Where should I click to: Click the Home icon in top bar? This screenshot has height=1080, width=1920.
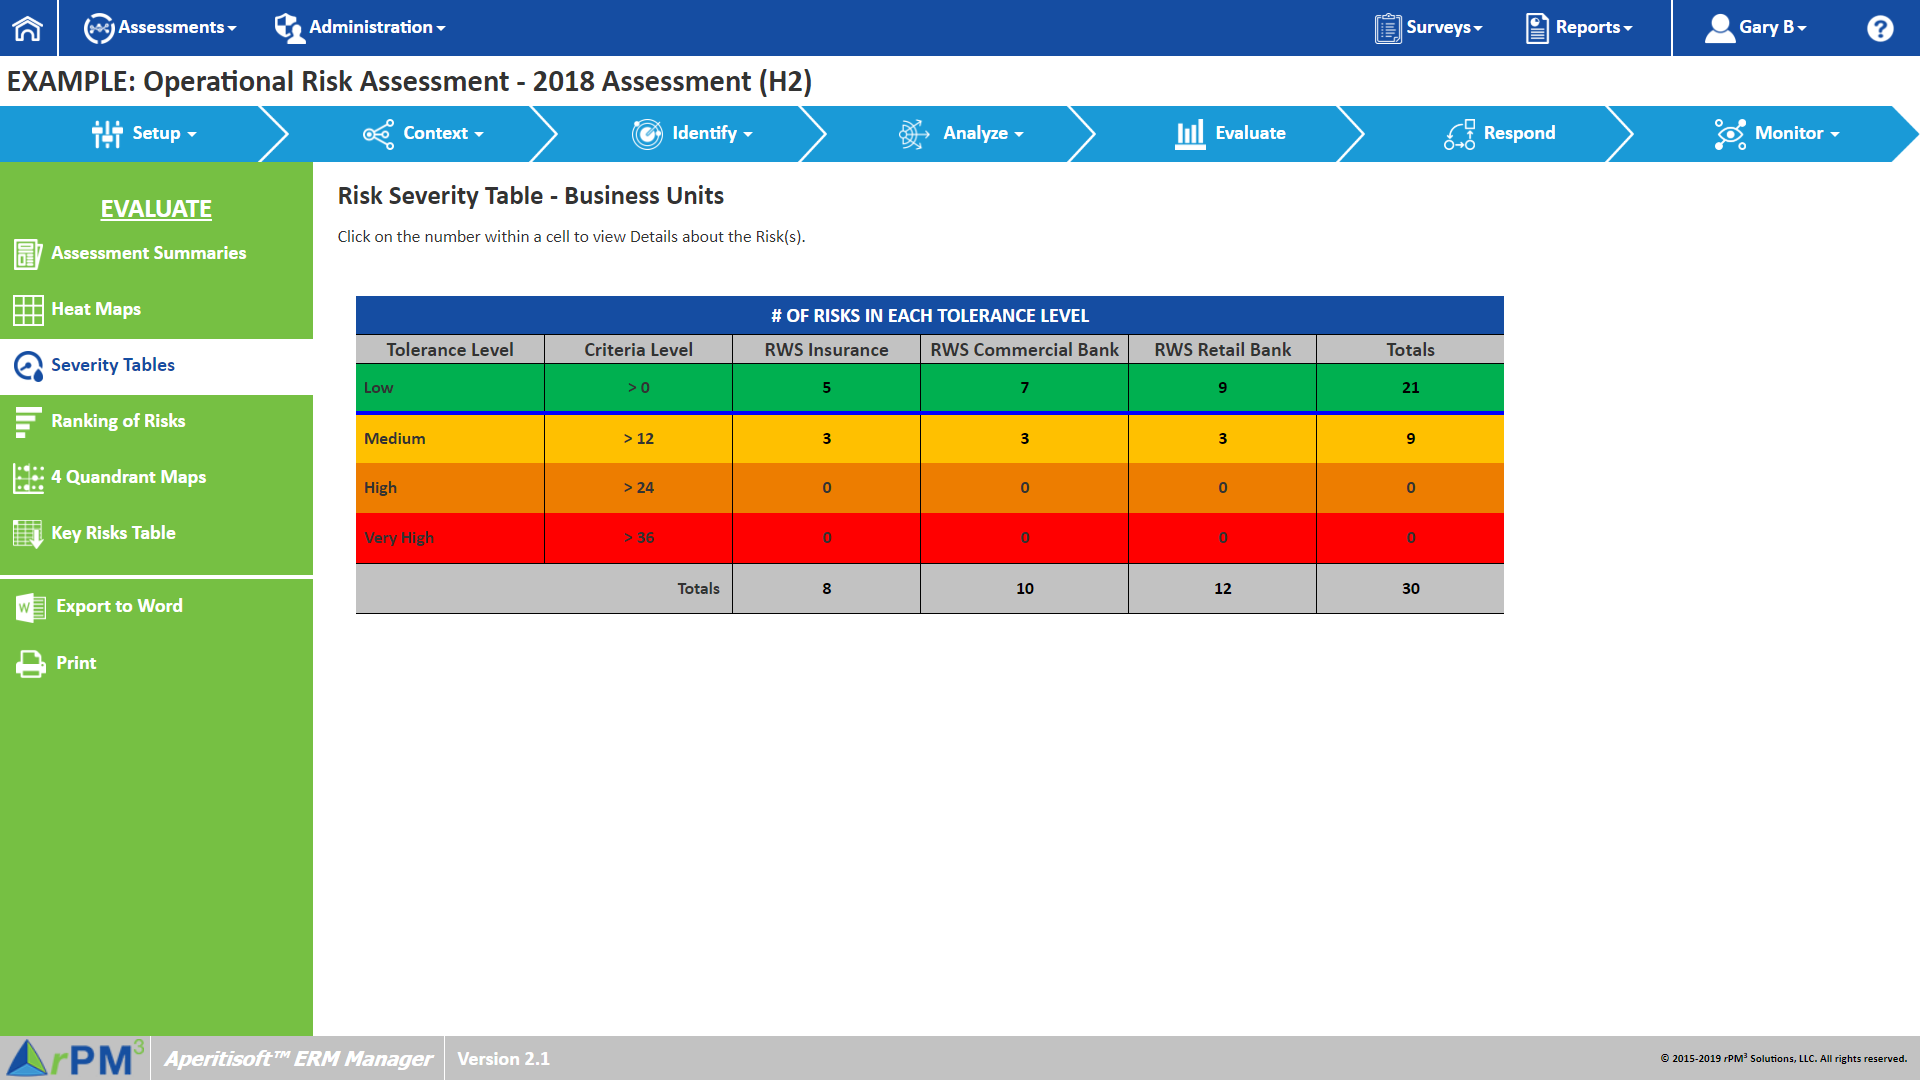28,28
